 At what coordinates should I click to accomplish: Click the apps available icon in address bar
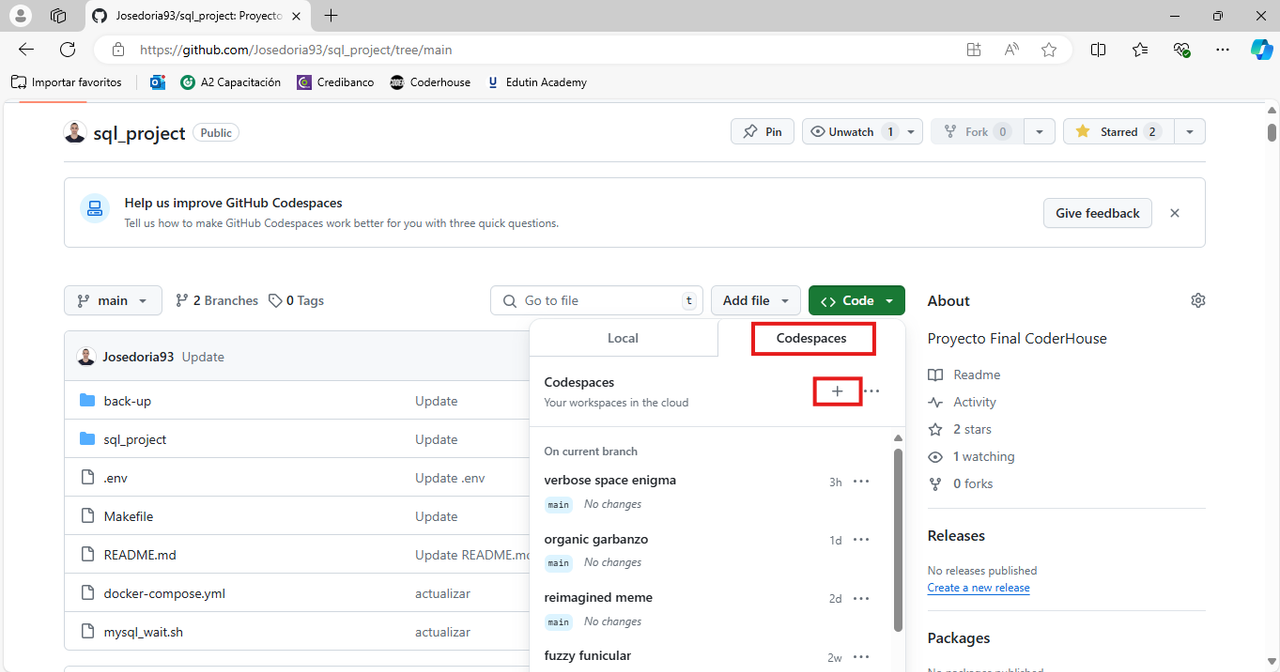pos(973,49)
